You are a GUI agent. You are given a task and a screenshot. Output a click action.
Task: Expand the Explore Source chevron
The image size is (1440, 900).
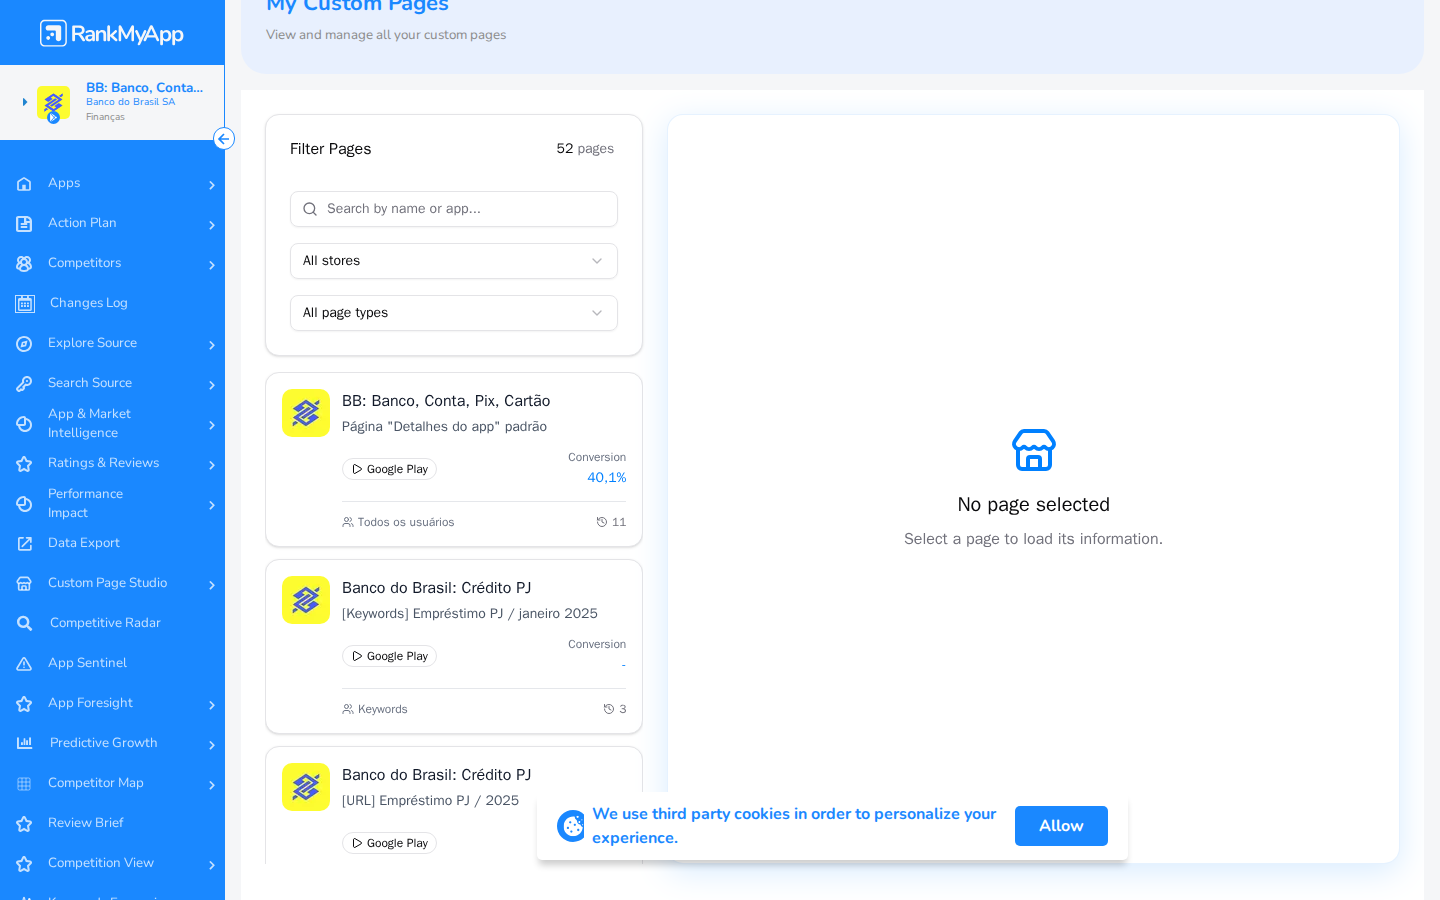pos(212,345)
